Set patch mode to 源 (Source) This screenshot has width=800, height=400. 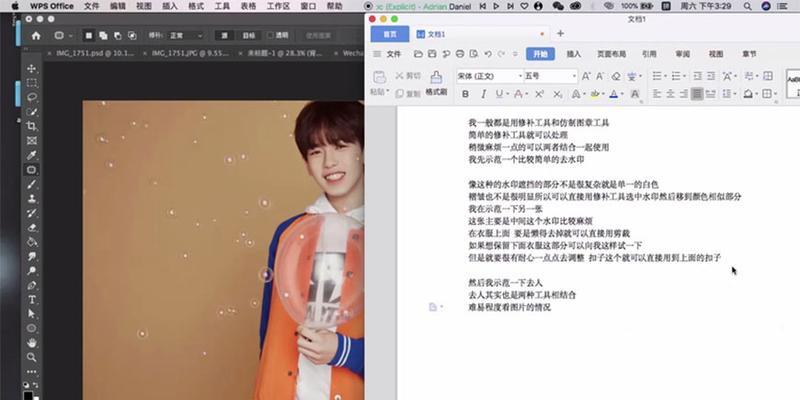click(224, 36)
